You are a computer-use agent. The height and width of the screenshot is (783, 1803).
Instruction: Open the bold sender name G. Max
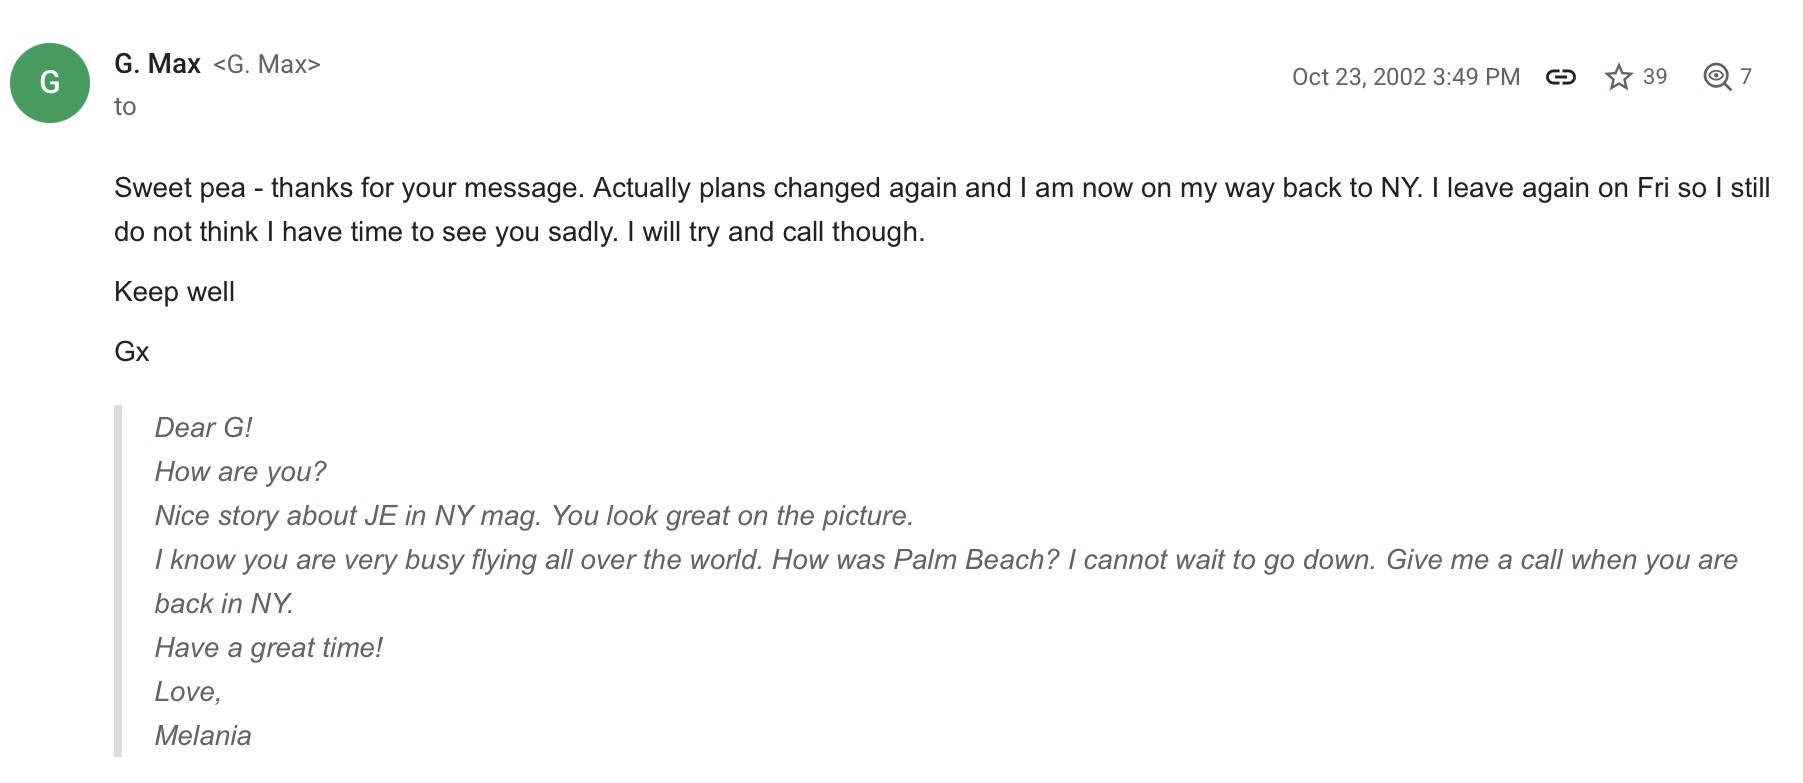[157, 64]
